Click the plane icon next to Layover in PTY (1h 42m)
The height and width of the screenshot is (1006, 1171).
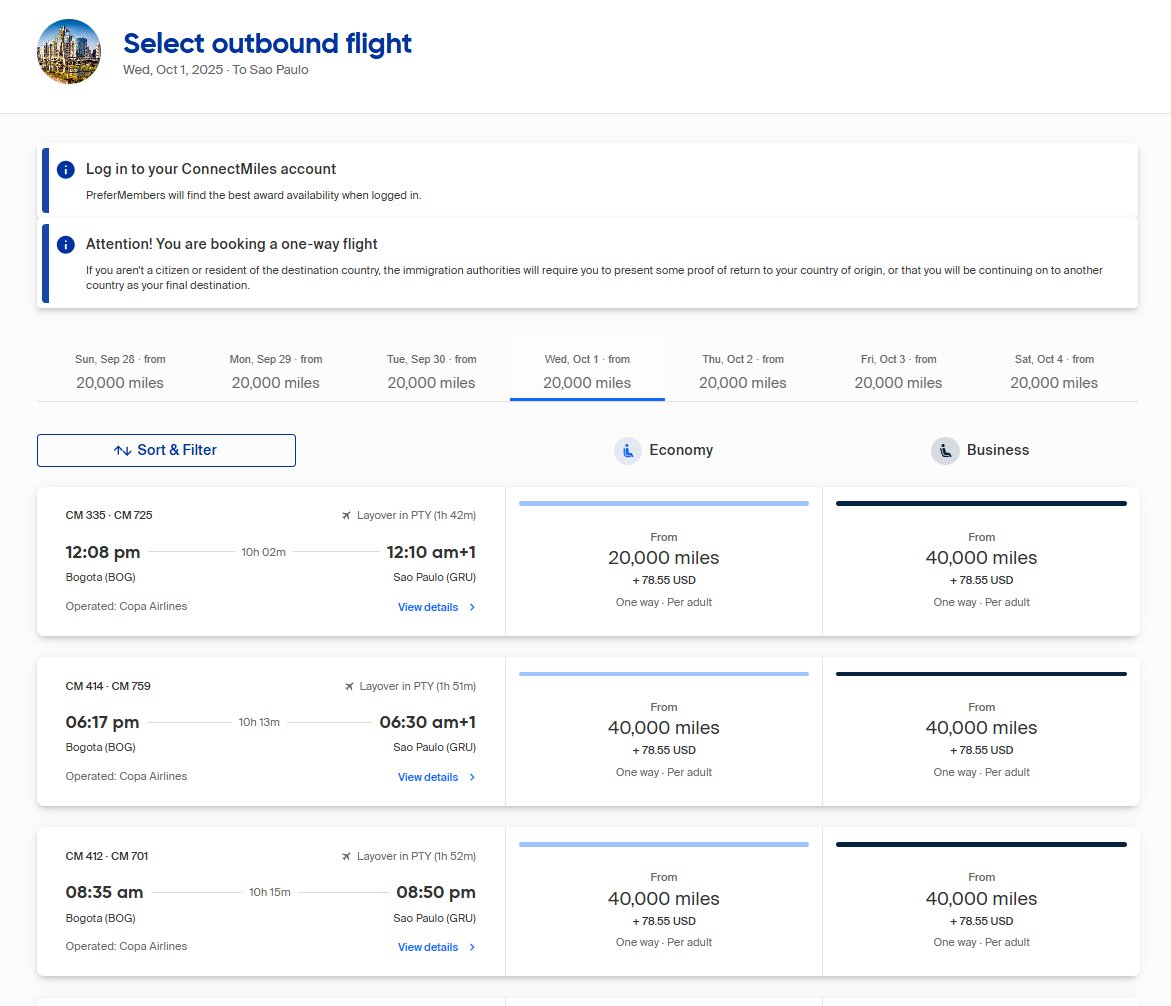(346, 515)
